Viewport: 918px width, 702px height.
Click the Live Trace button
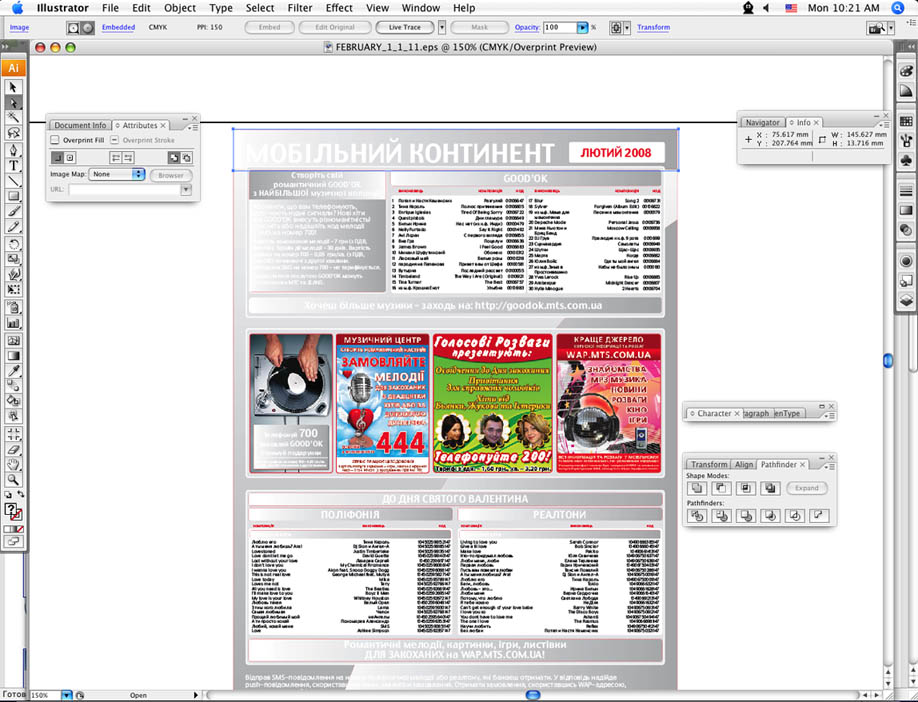coord(405,27)
